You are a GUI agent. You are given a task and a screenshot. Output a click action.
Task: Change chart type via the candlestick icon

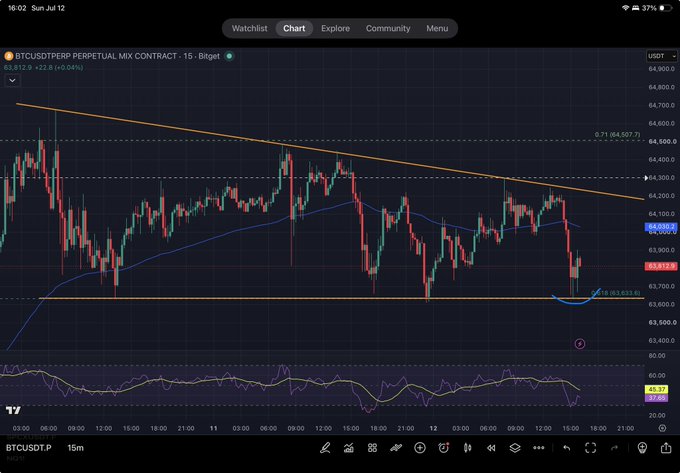tap(468, 448)
